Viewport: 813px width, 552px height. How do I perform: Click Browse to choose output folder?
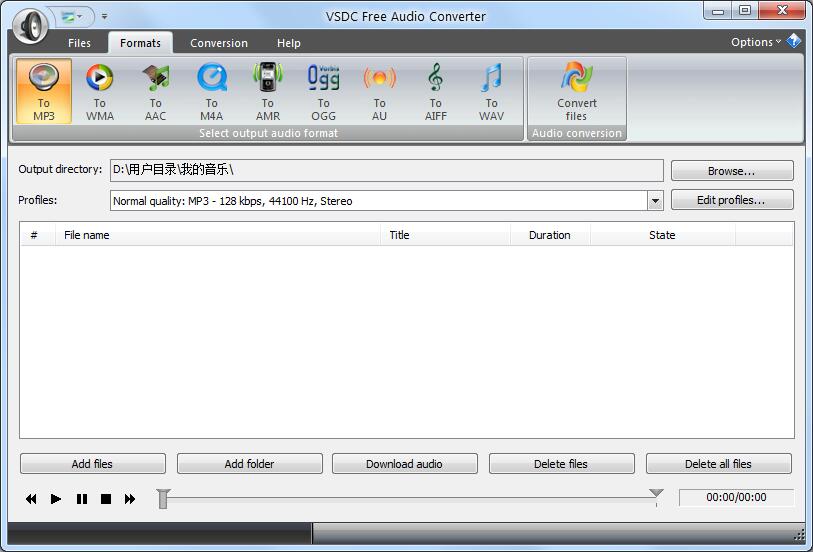(732, 171)
